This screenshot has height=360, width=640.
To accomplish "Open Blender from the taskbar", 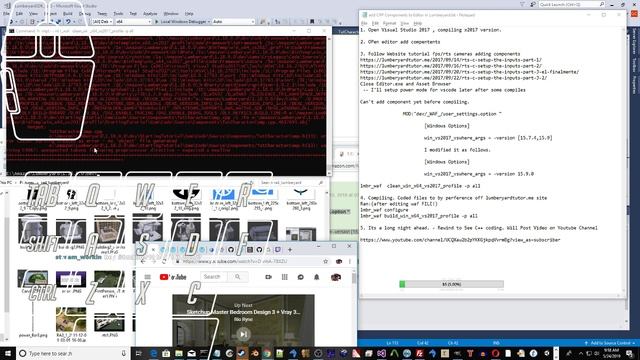I will click(x=255, y=353).
